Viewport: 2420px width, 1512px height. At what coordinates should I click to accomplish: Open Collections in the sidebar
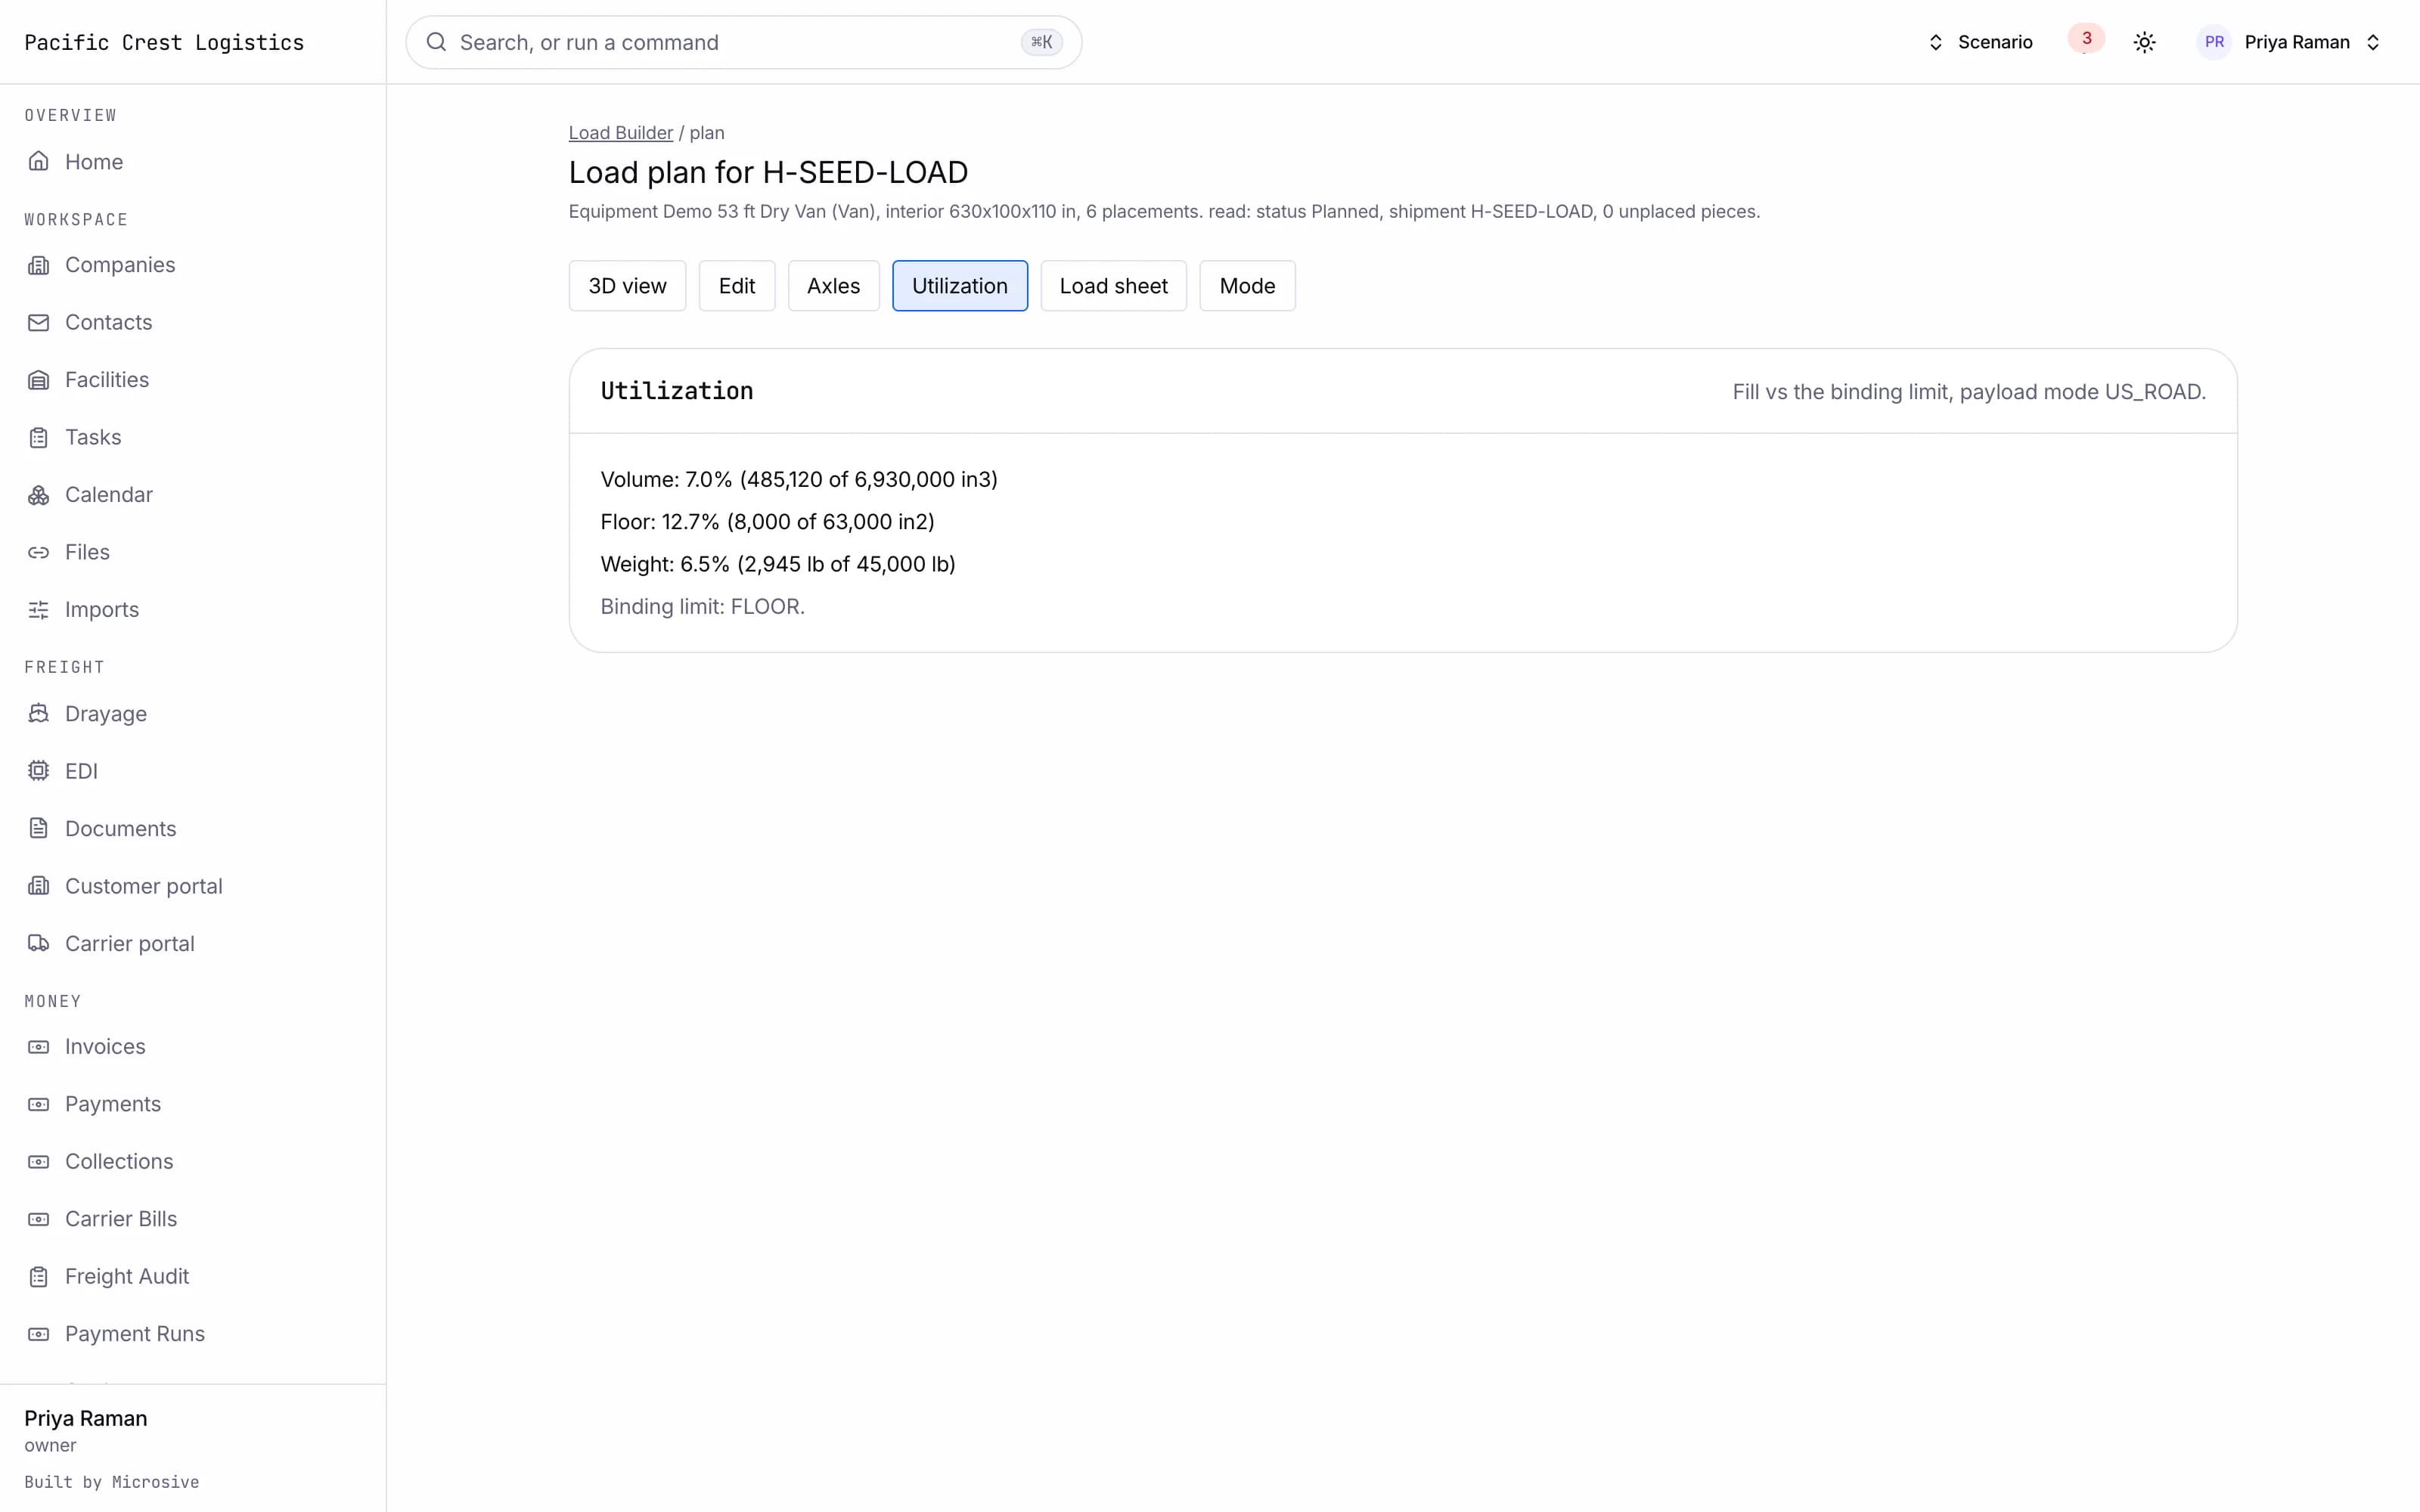tap(119, 1162)
